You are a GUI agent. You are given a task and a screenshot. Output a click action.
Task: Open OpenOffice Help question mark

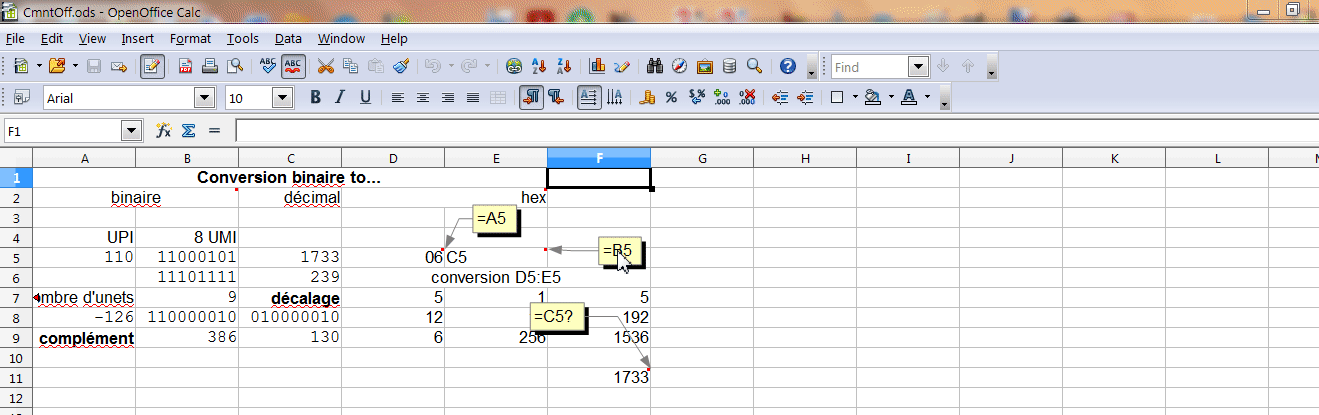pos(788,67)
